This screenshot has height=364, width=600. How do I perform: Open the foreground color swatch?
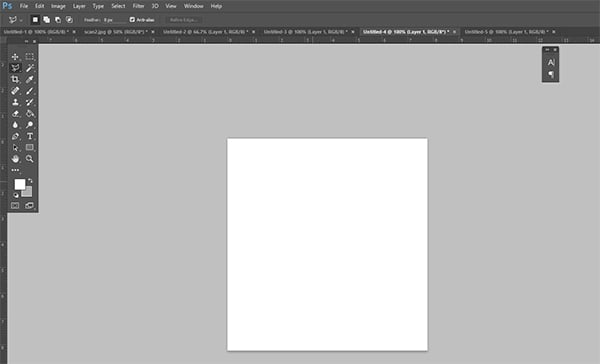point(20,184)
